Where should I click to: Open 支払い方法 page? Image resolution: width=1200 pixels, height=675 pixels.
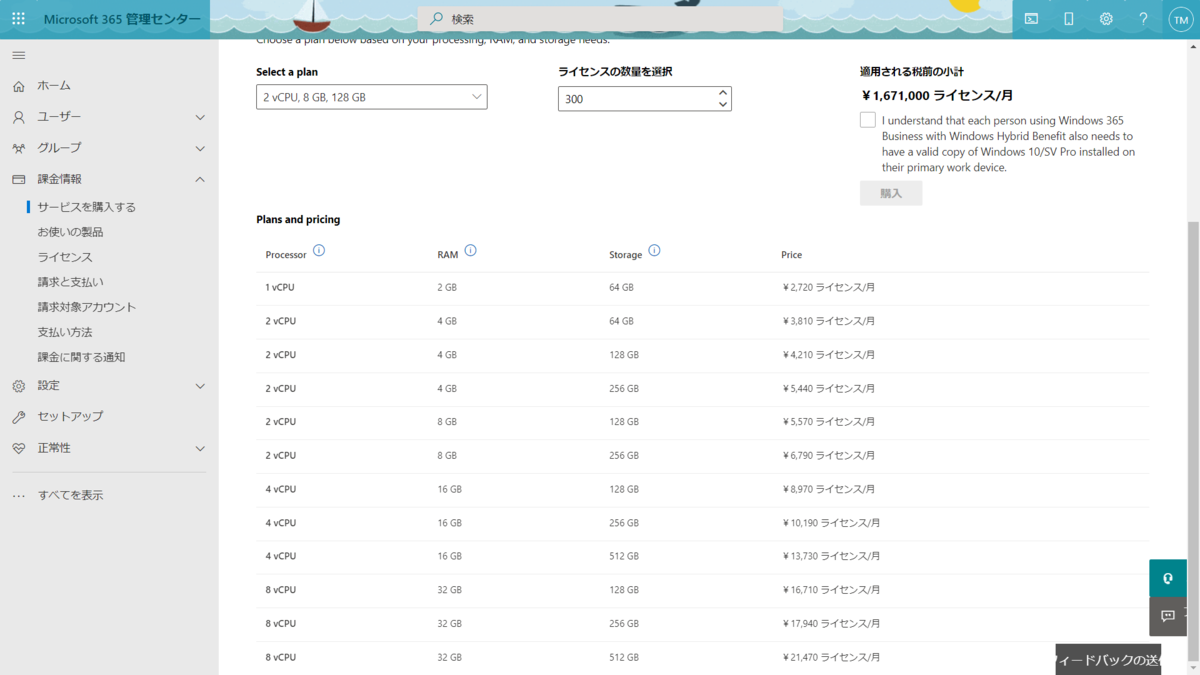(x=65, y=332)
